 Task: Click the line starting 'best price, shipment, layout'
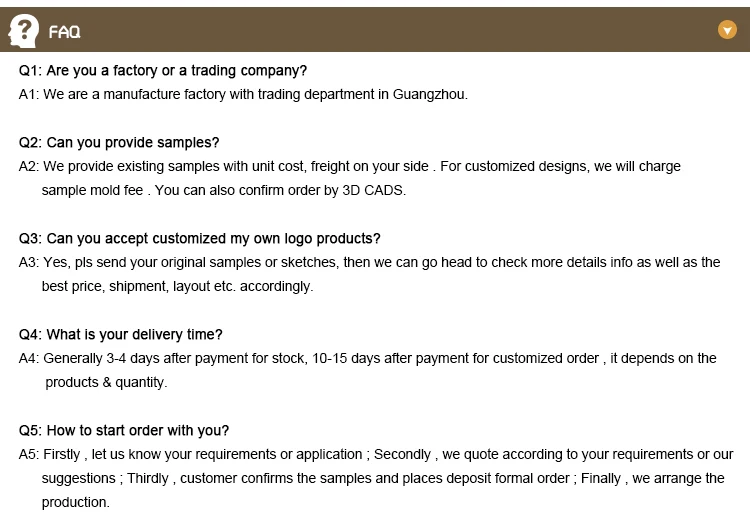click(177, 286)
